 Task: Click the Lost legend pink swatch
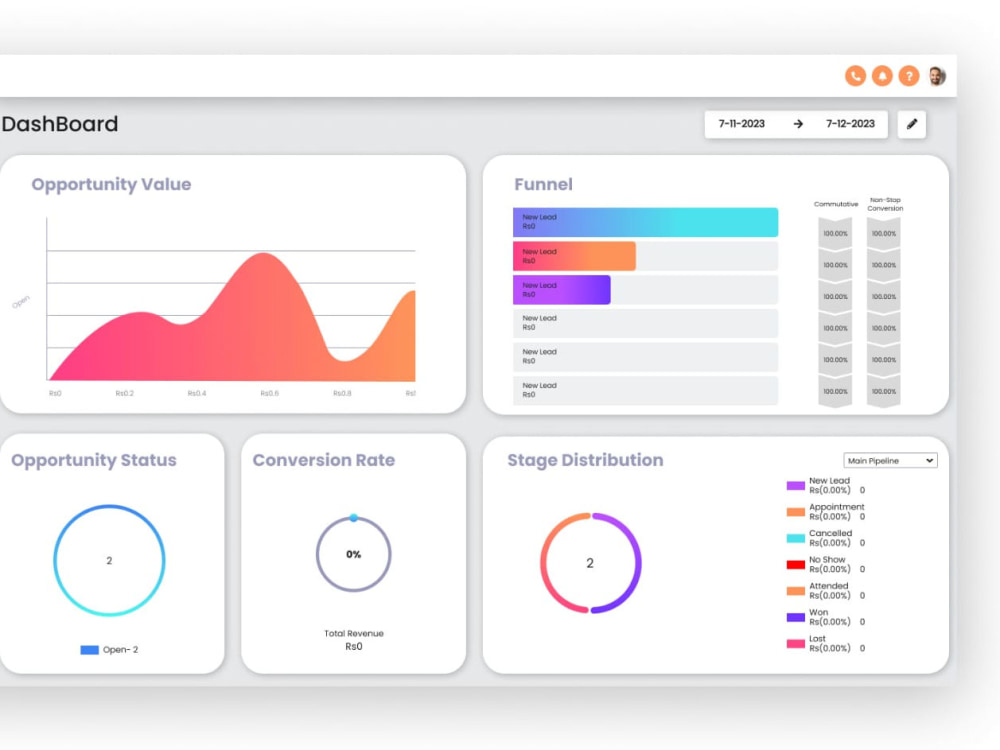[x=795, y=643]
